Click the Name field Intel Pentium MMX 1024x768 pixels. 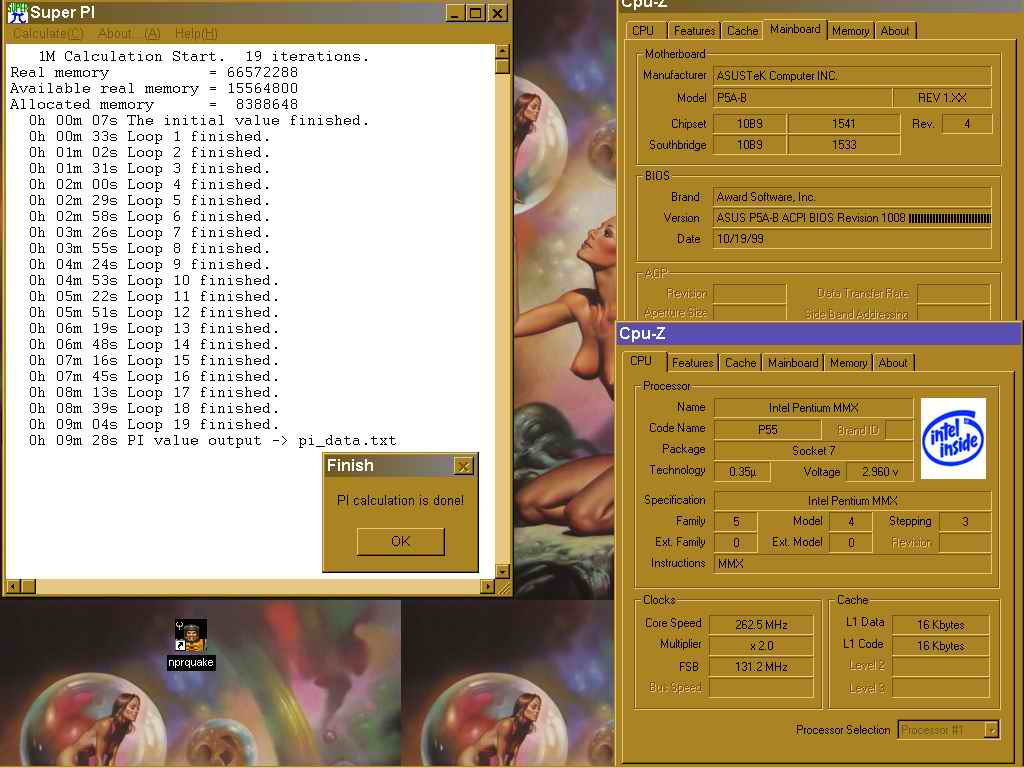tap(813, 408)
